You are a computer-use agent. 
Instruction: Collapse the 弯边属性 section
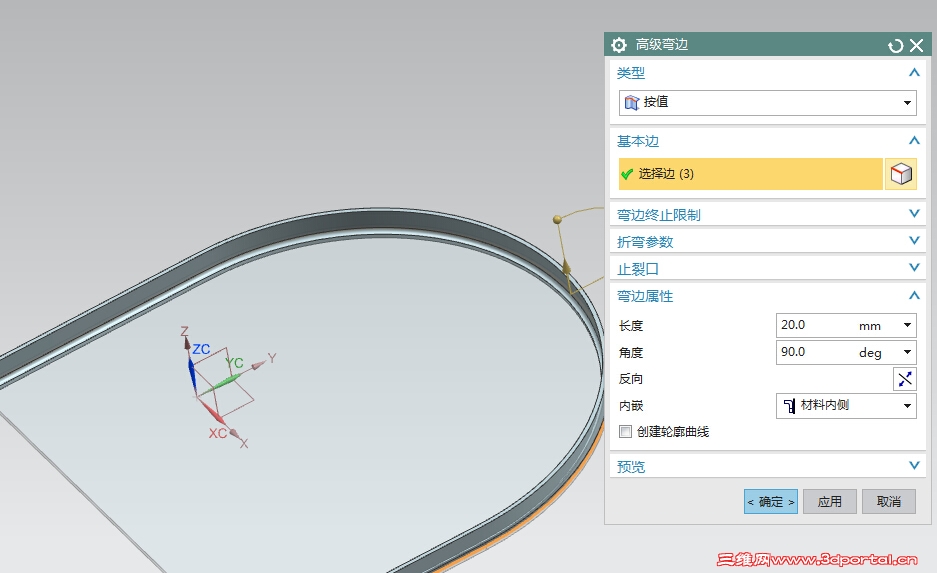coord(914,295)
